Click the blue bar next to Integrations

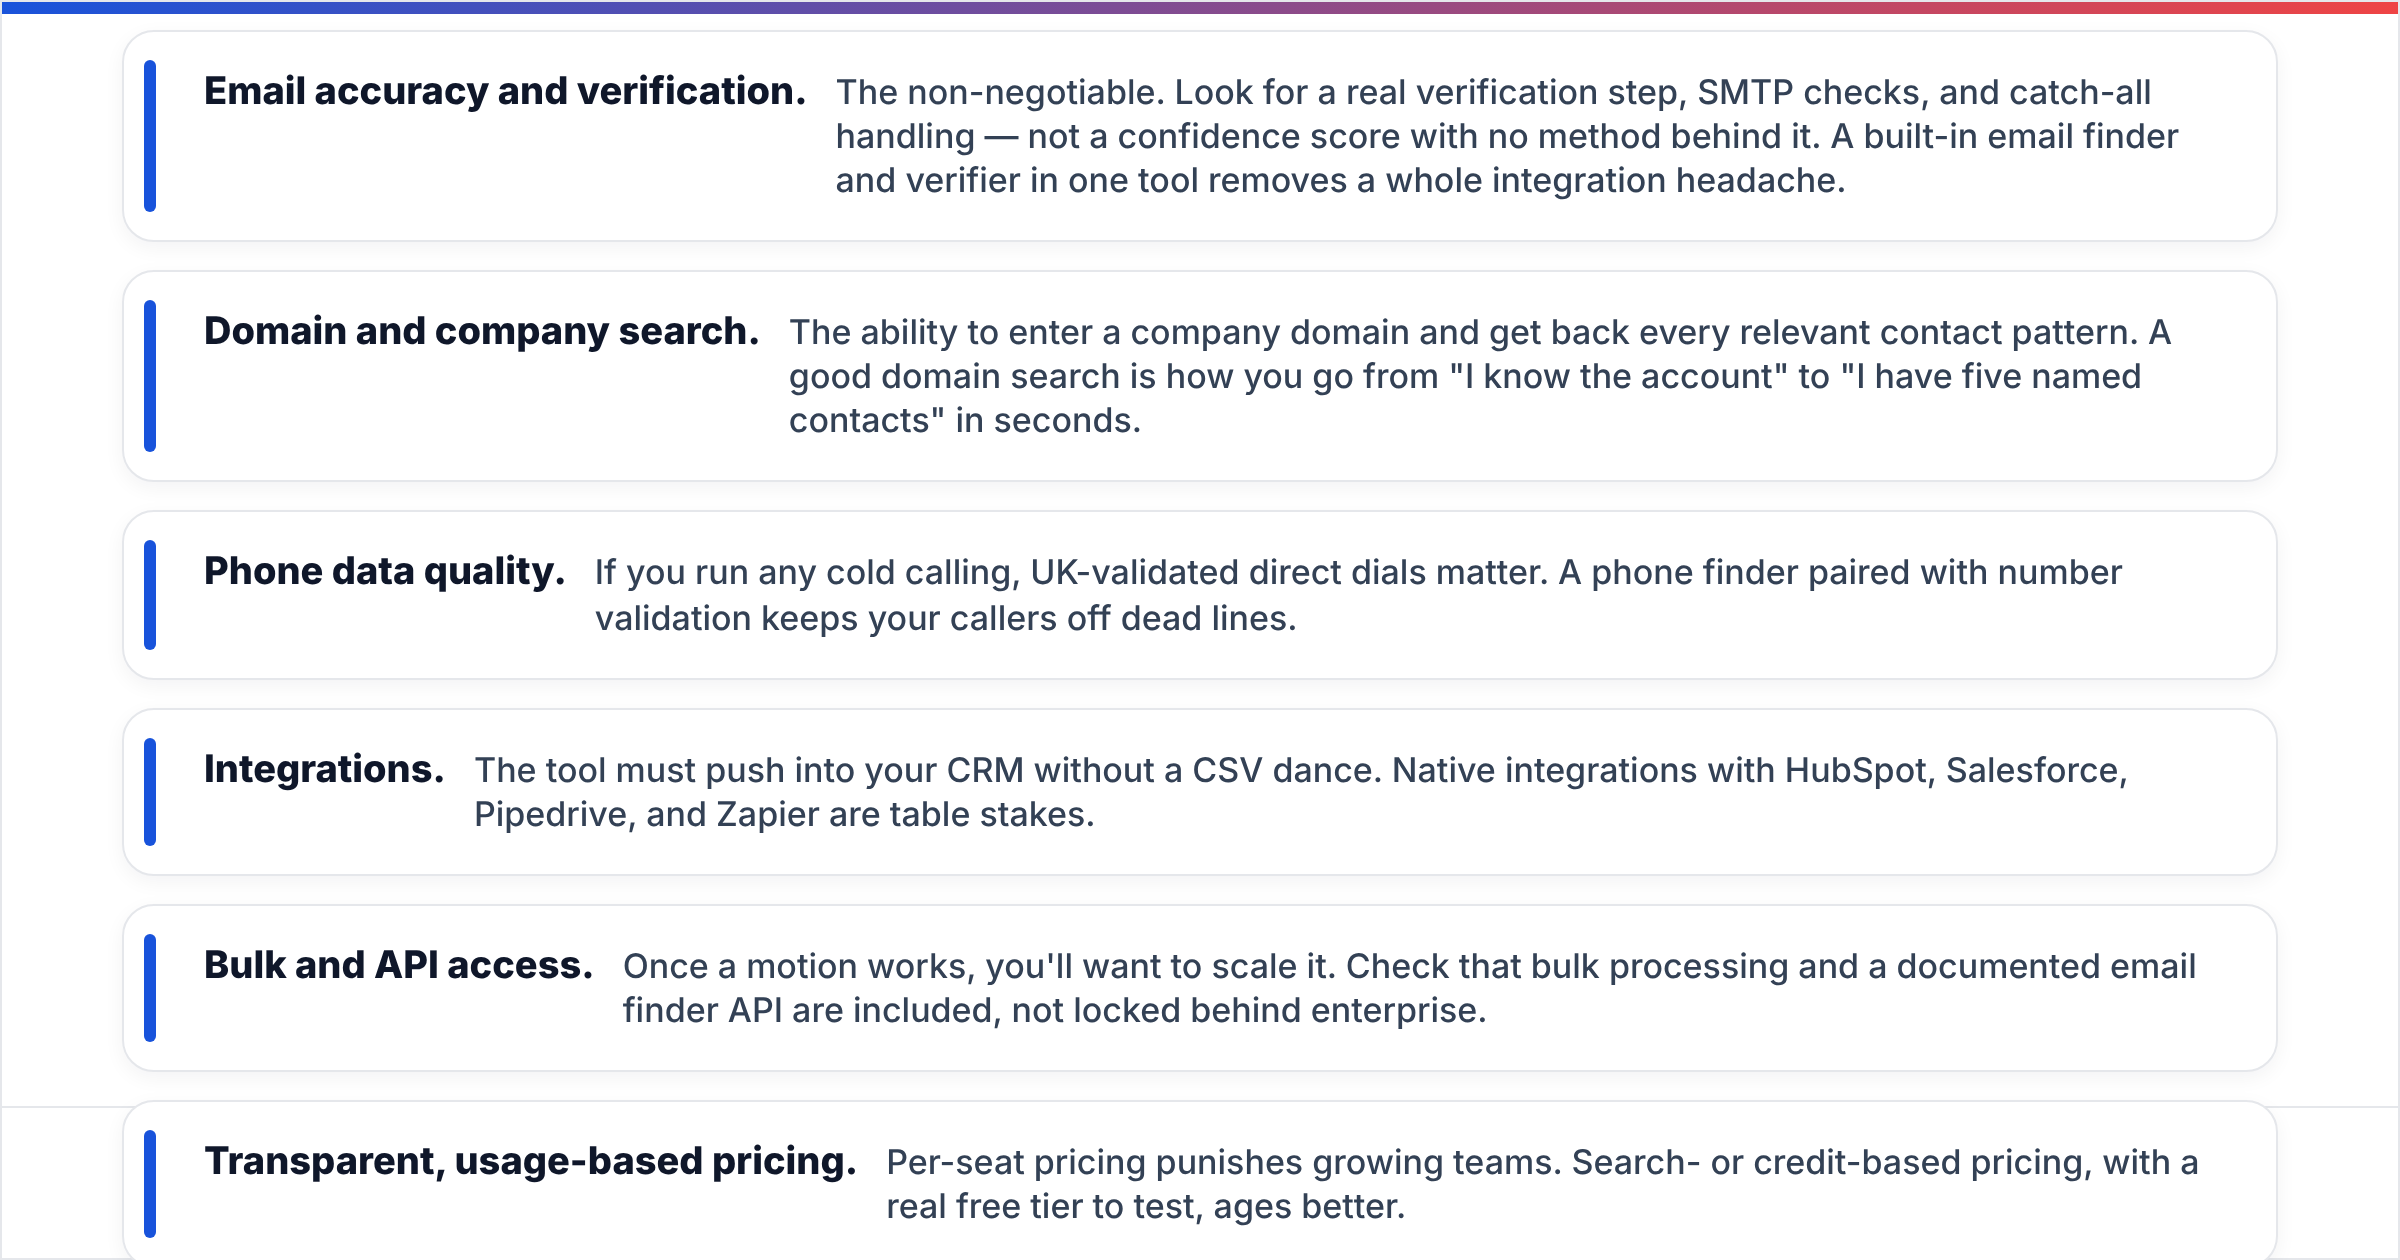150,792
